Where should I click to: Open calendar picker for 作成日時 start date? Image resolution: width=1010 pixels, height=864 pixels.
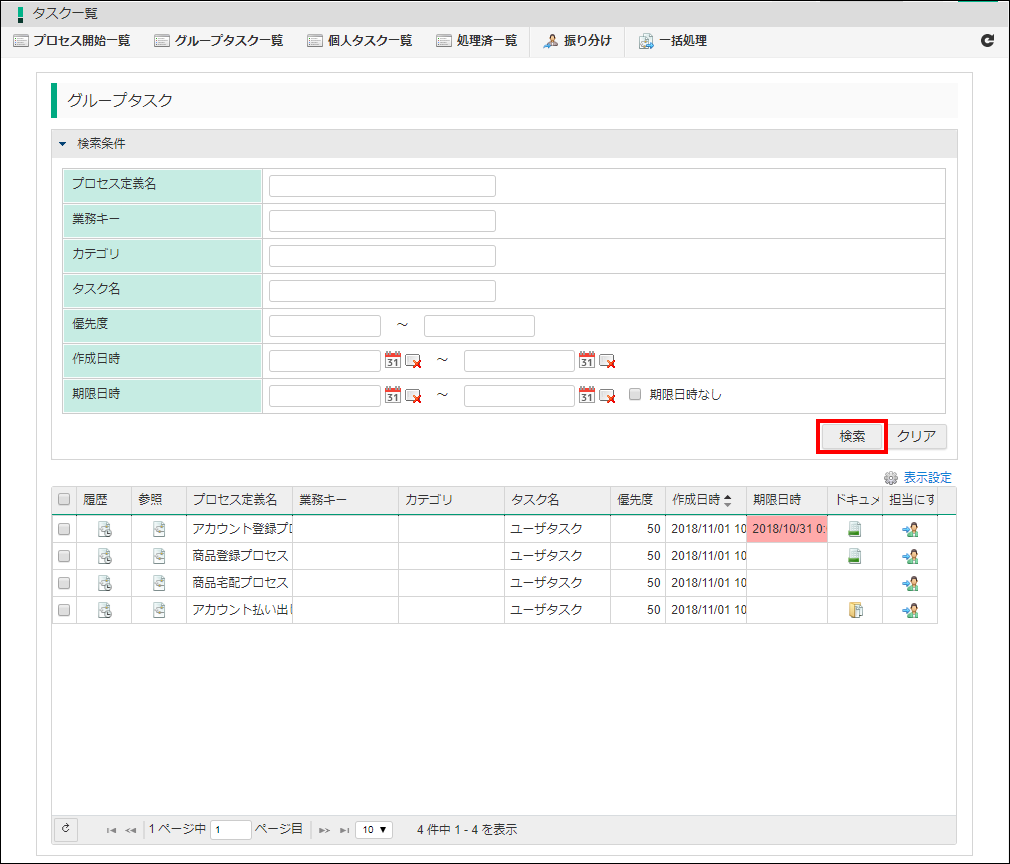[392, 361]
